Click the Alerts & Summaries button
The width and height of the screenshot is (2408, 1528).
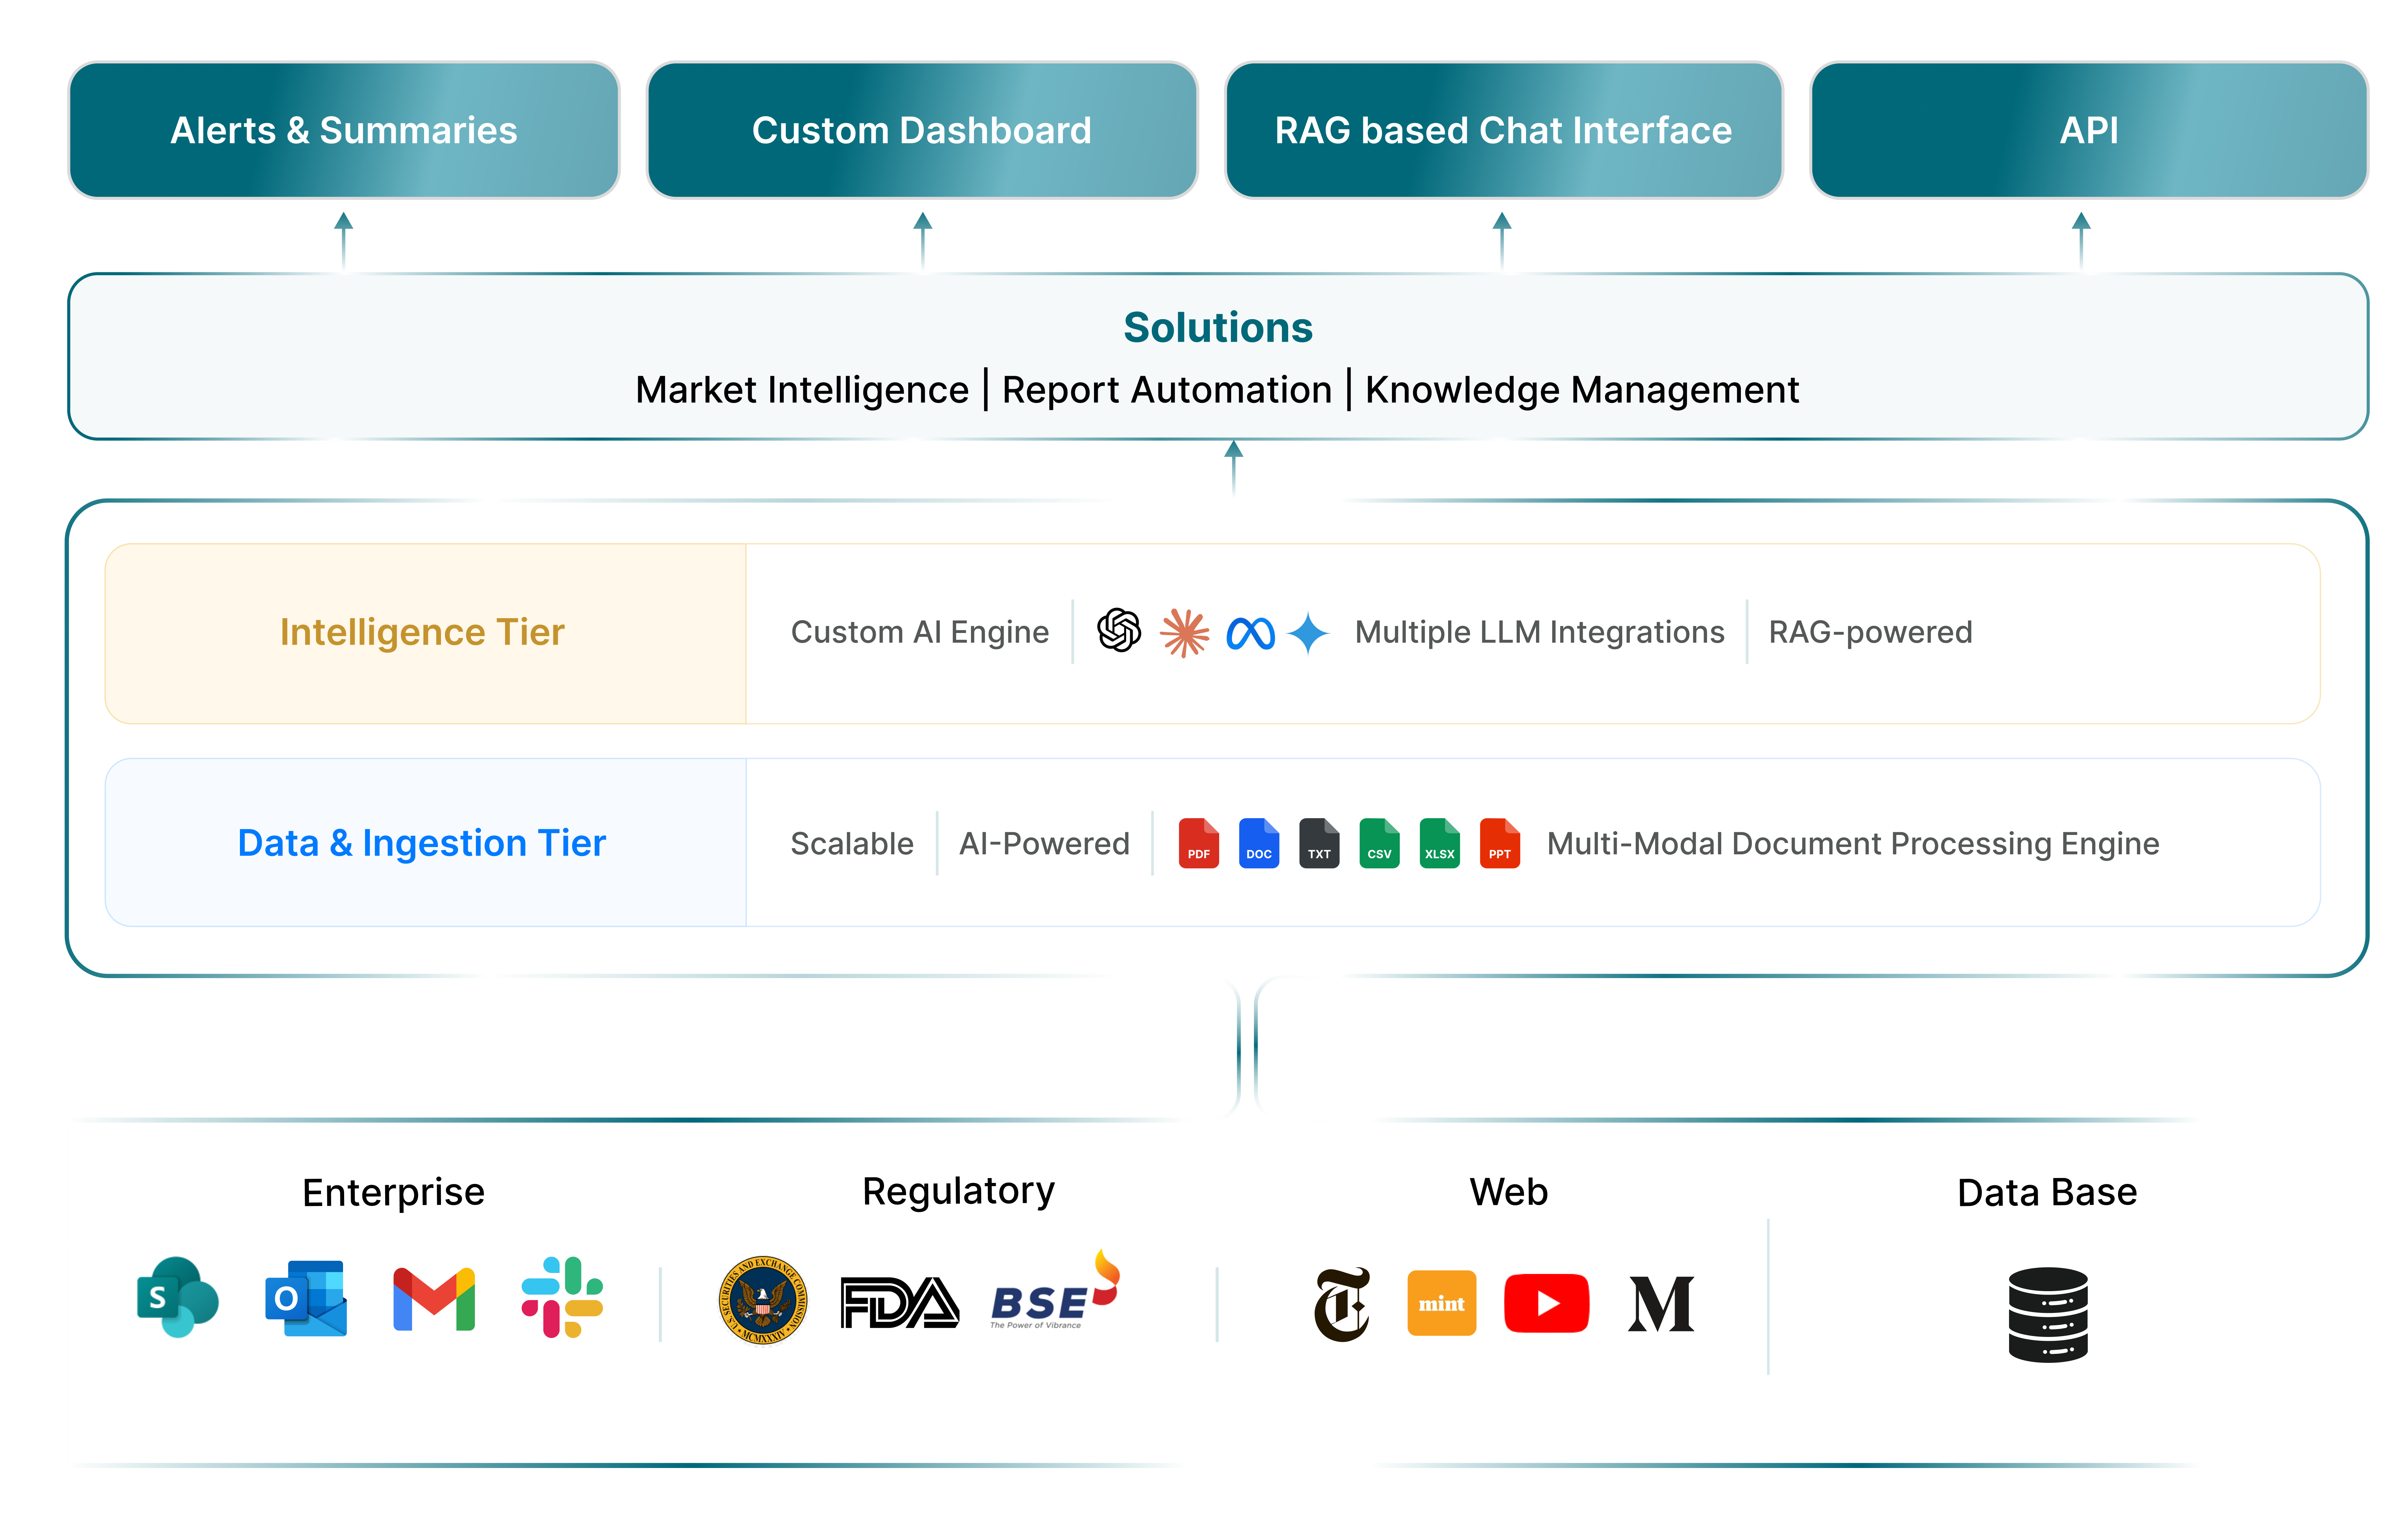(344, 130)
